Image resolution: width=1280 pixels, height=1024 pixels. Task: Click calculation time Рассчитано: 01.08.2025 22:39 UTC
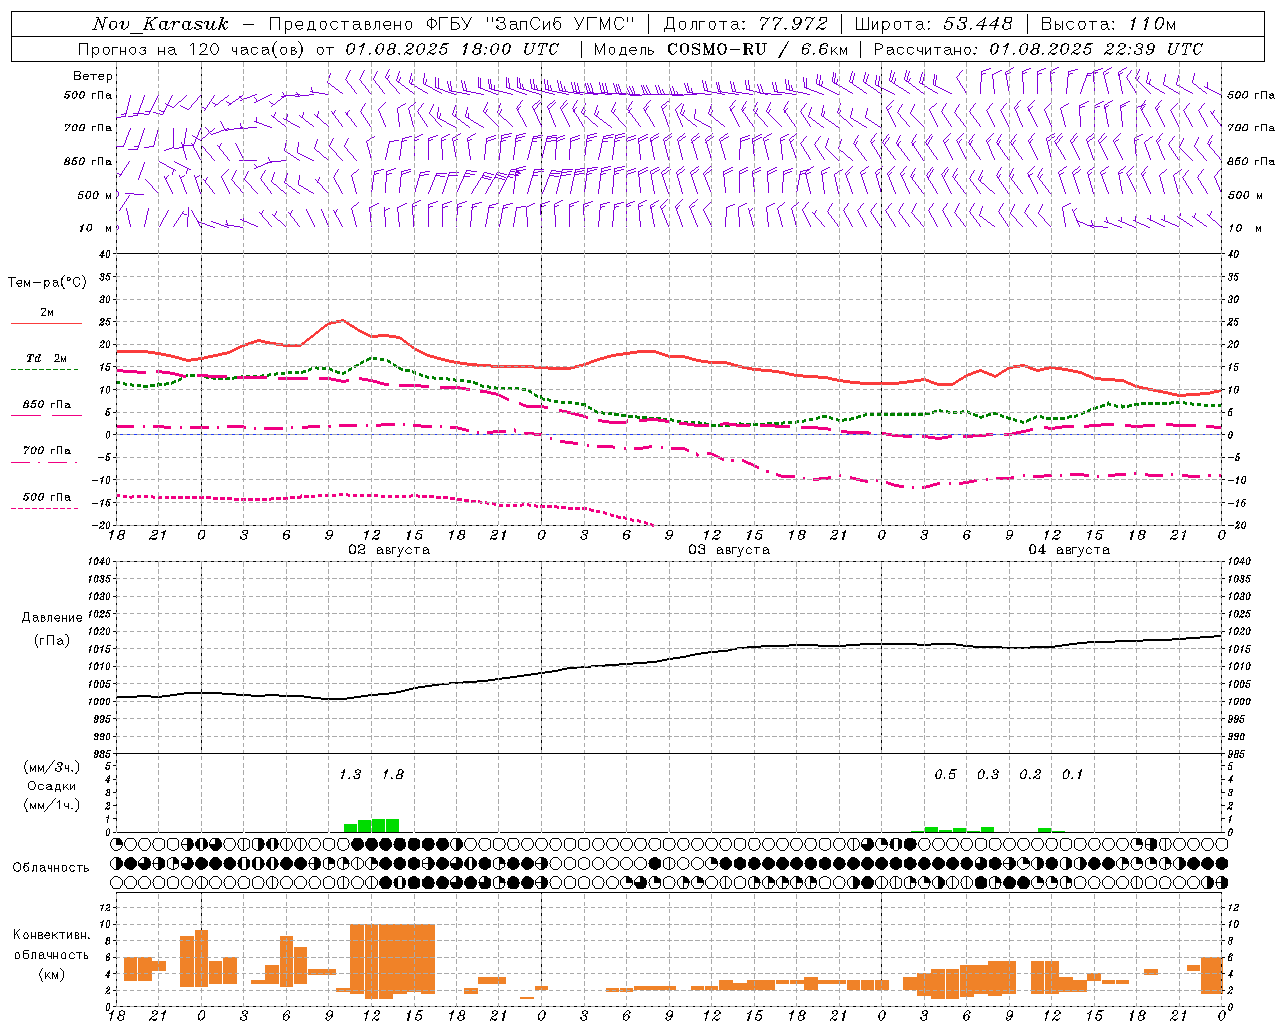click(1038, 49)
